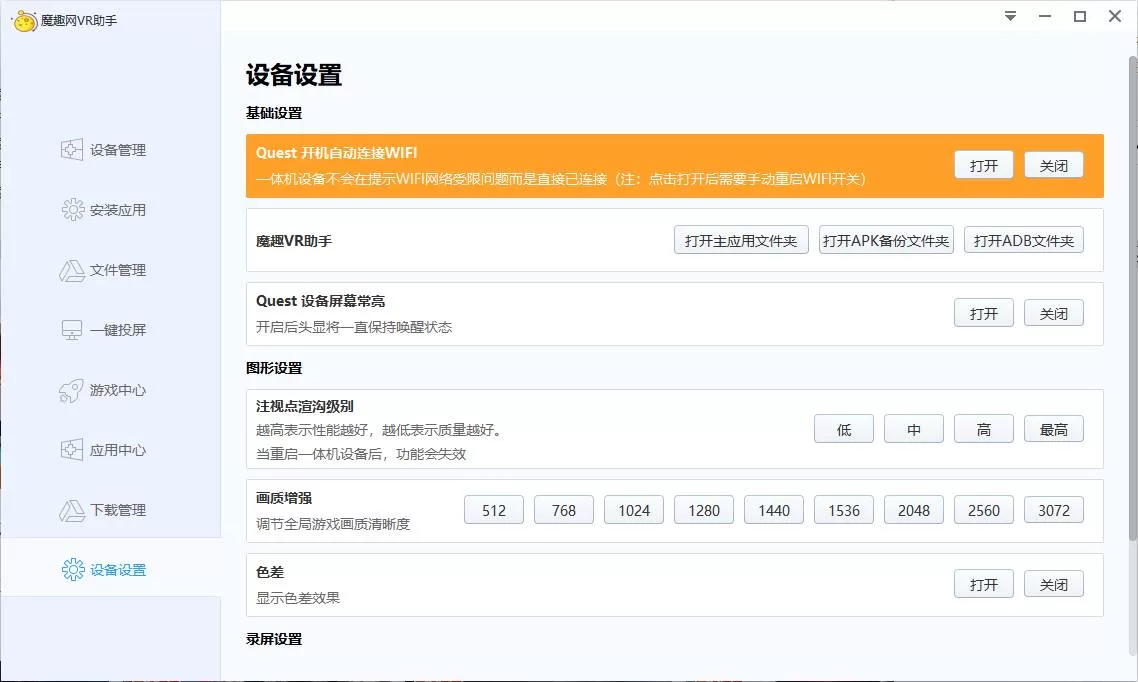
Task: Switch to 安装应用 page label
Action: [x=118, y=210]
